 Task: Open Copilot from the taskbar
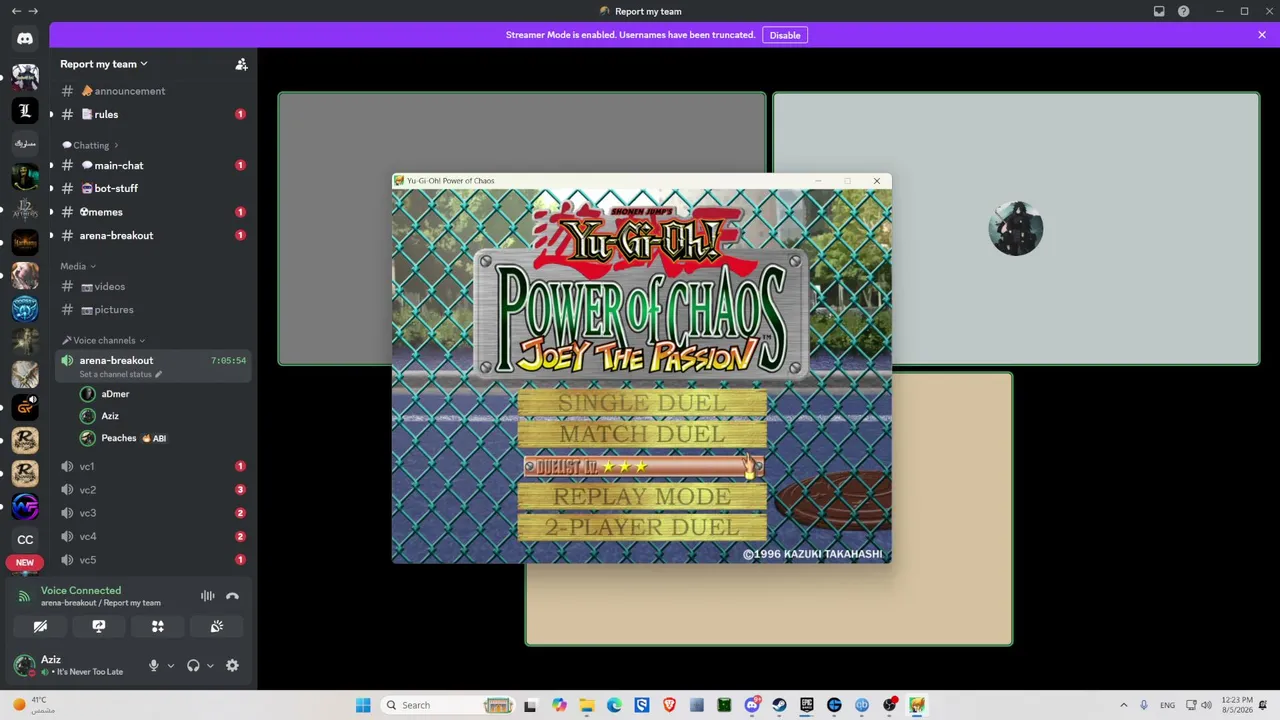(559, 705)
